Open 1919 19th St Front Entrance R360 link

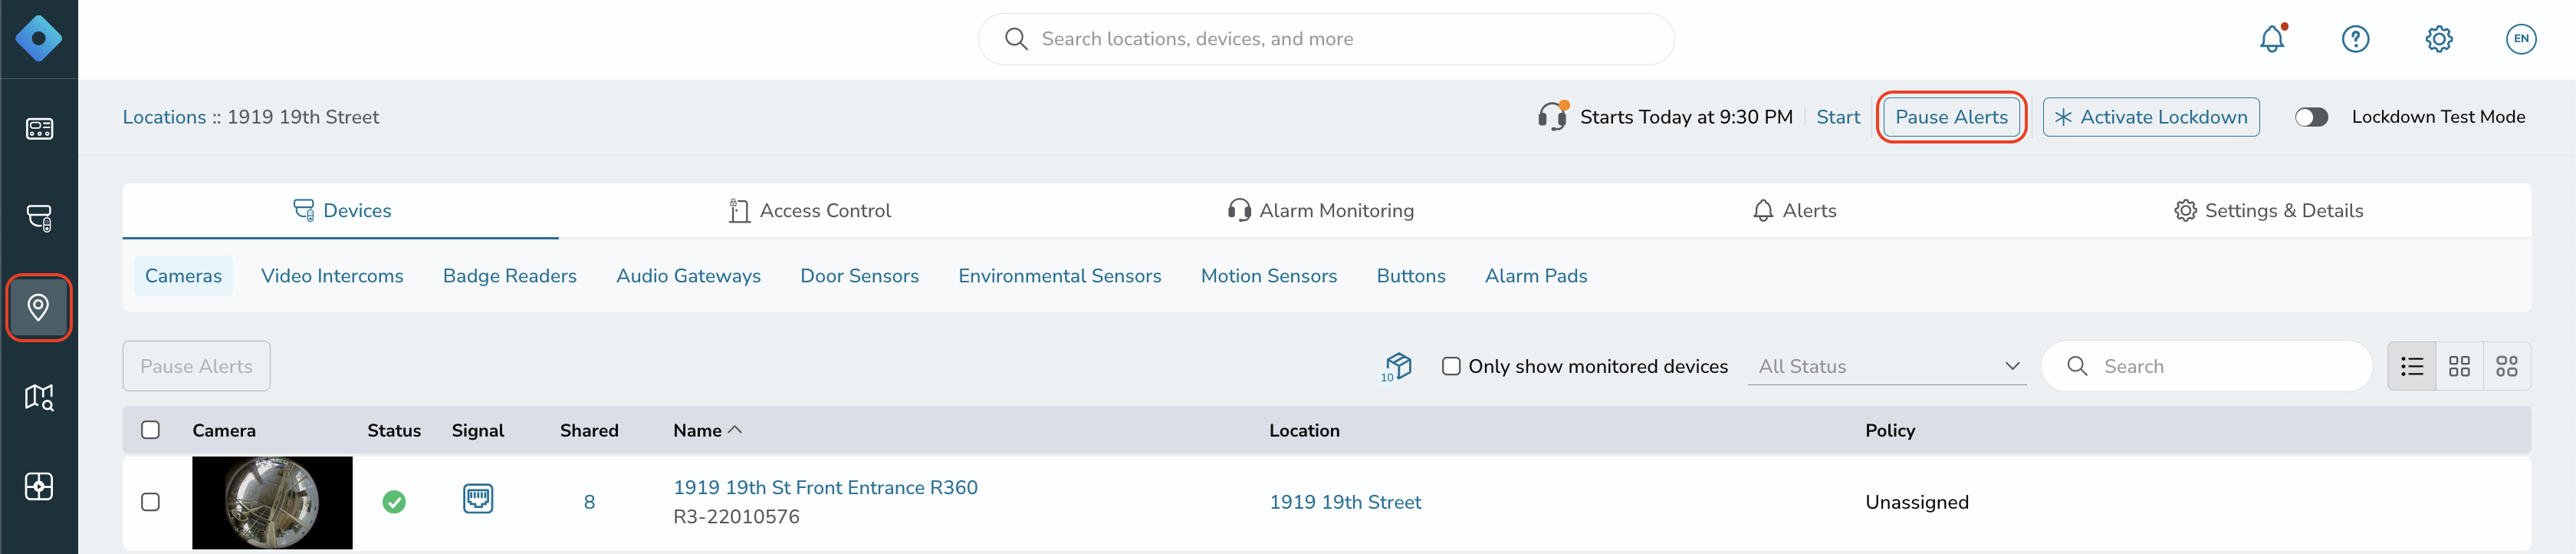coord(825,487)
